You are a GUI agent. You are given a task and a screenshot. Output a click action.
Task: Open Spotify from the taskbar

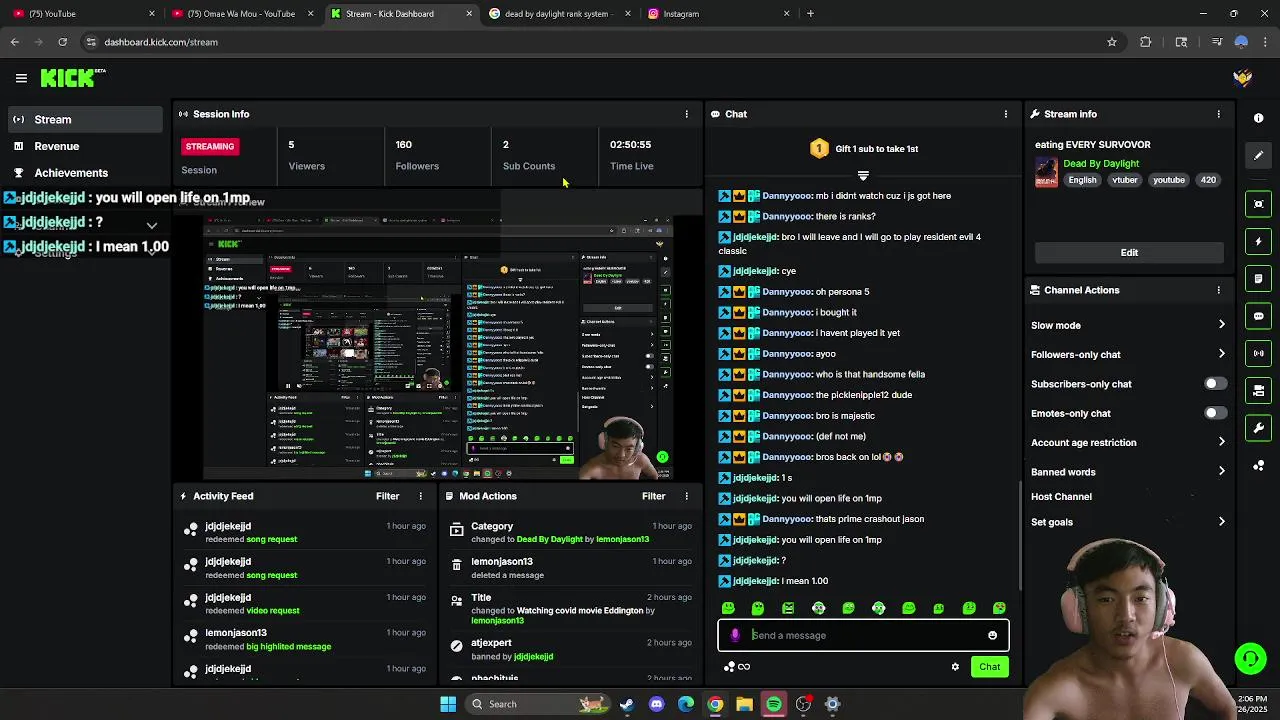pos(774,704)
